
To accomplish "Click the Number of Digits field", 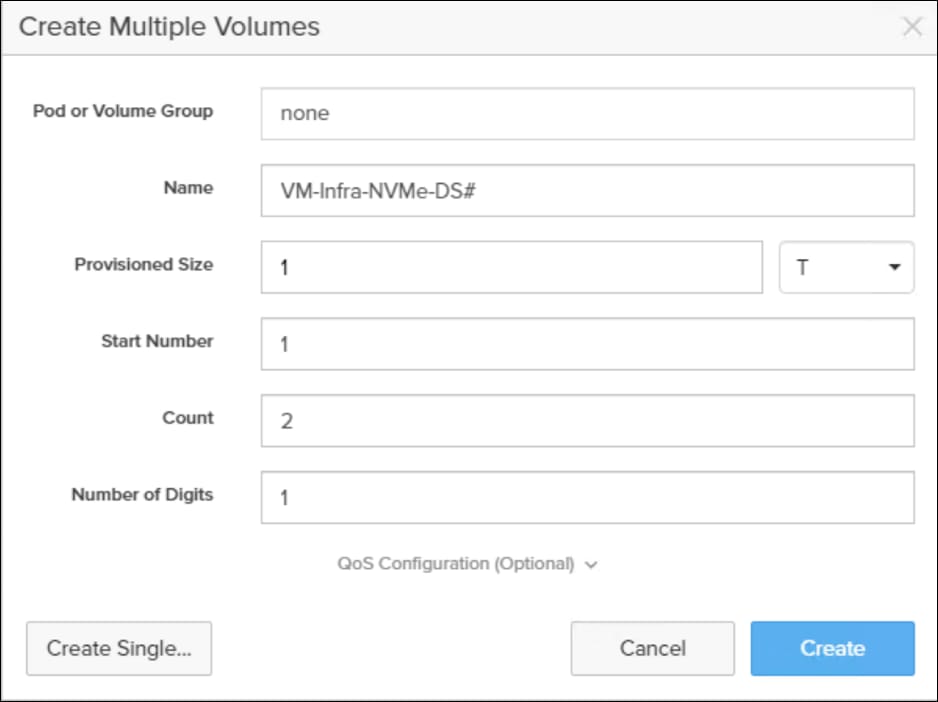I will (x=588, y=497).
